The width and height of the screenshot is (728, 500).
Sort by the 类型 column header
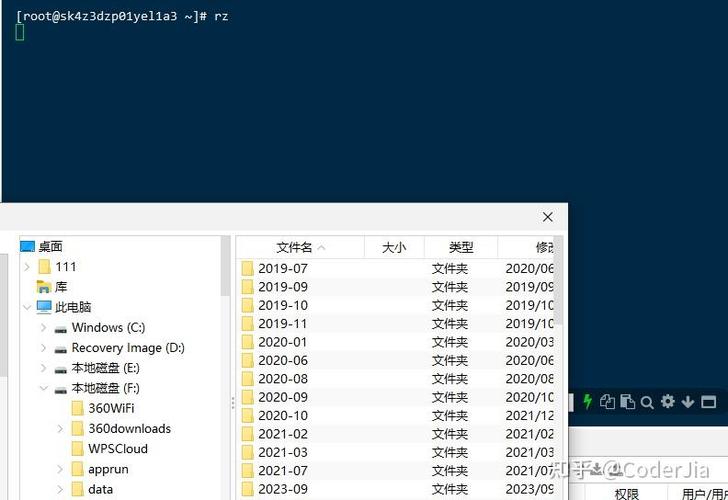(461, 247)
